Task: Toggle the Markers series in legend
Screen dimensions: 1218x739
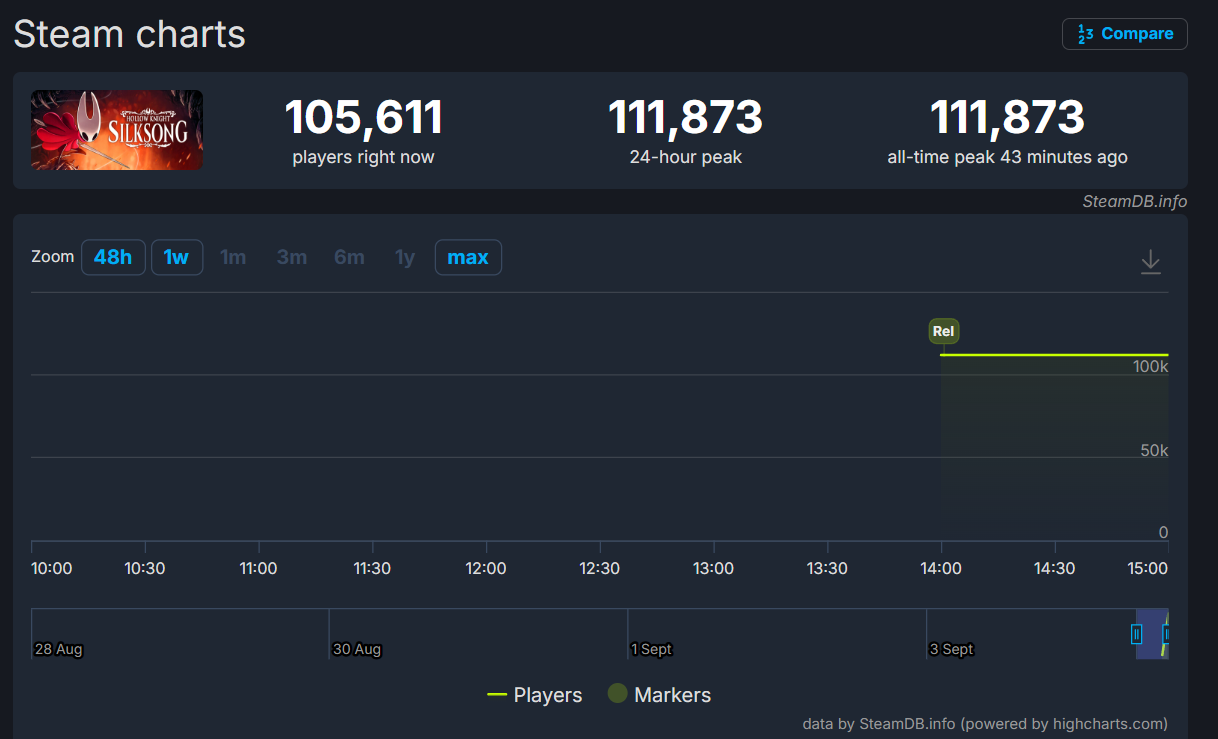Action: 660,695
